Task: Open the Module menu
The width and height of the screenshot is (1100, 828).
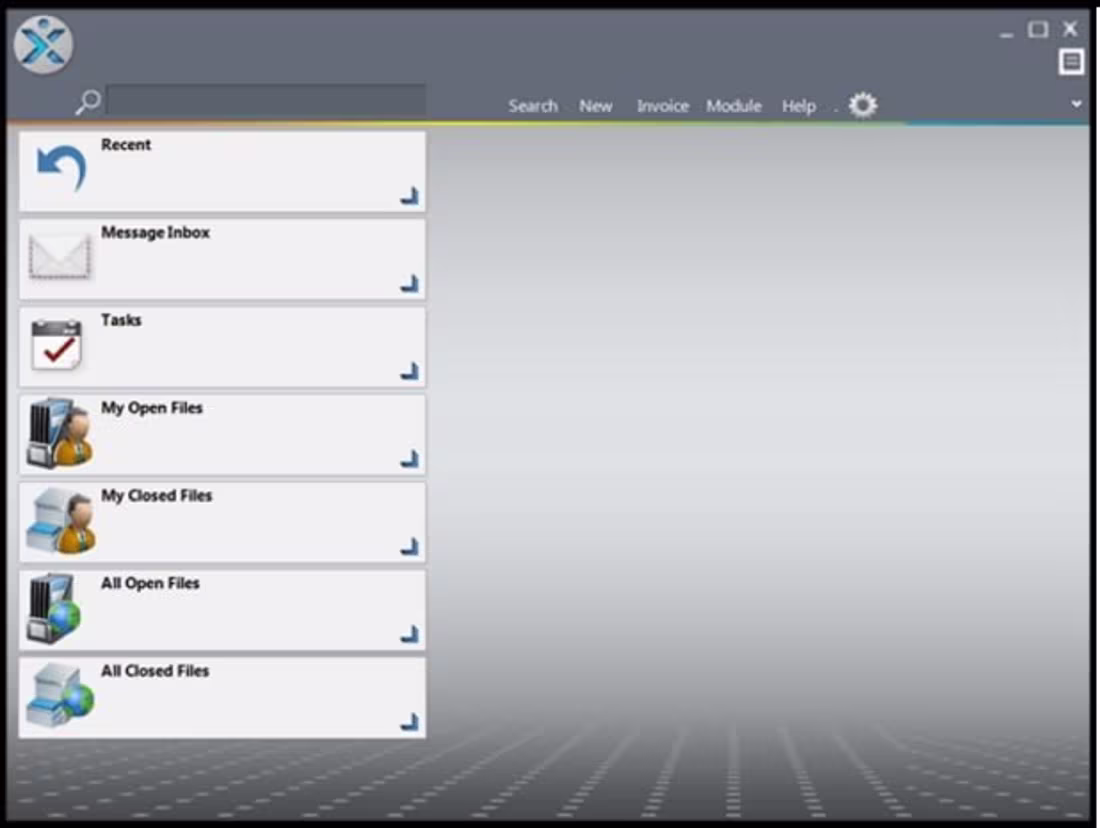Action: [734, 105]
